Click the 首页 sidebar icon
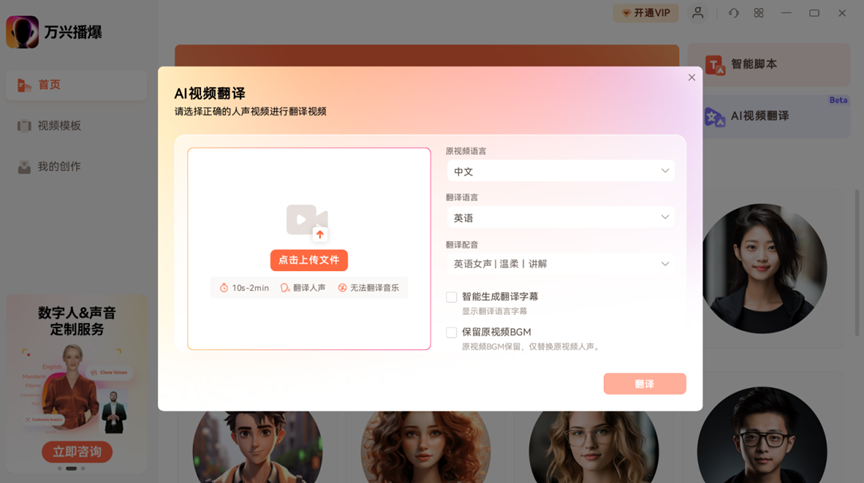The height and width of the screenshot is (483, 864). pos(24,85)
